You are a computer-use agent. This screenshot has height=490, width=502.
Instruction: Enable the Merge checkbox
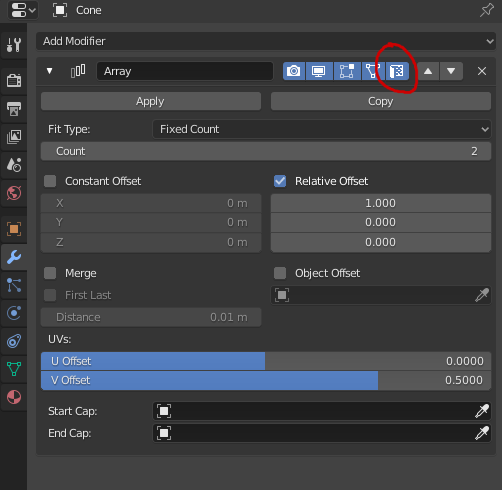coord(50,273)
